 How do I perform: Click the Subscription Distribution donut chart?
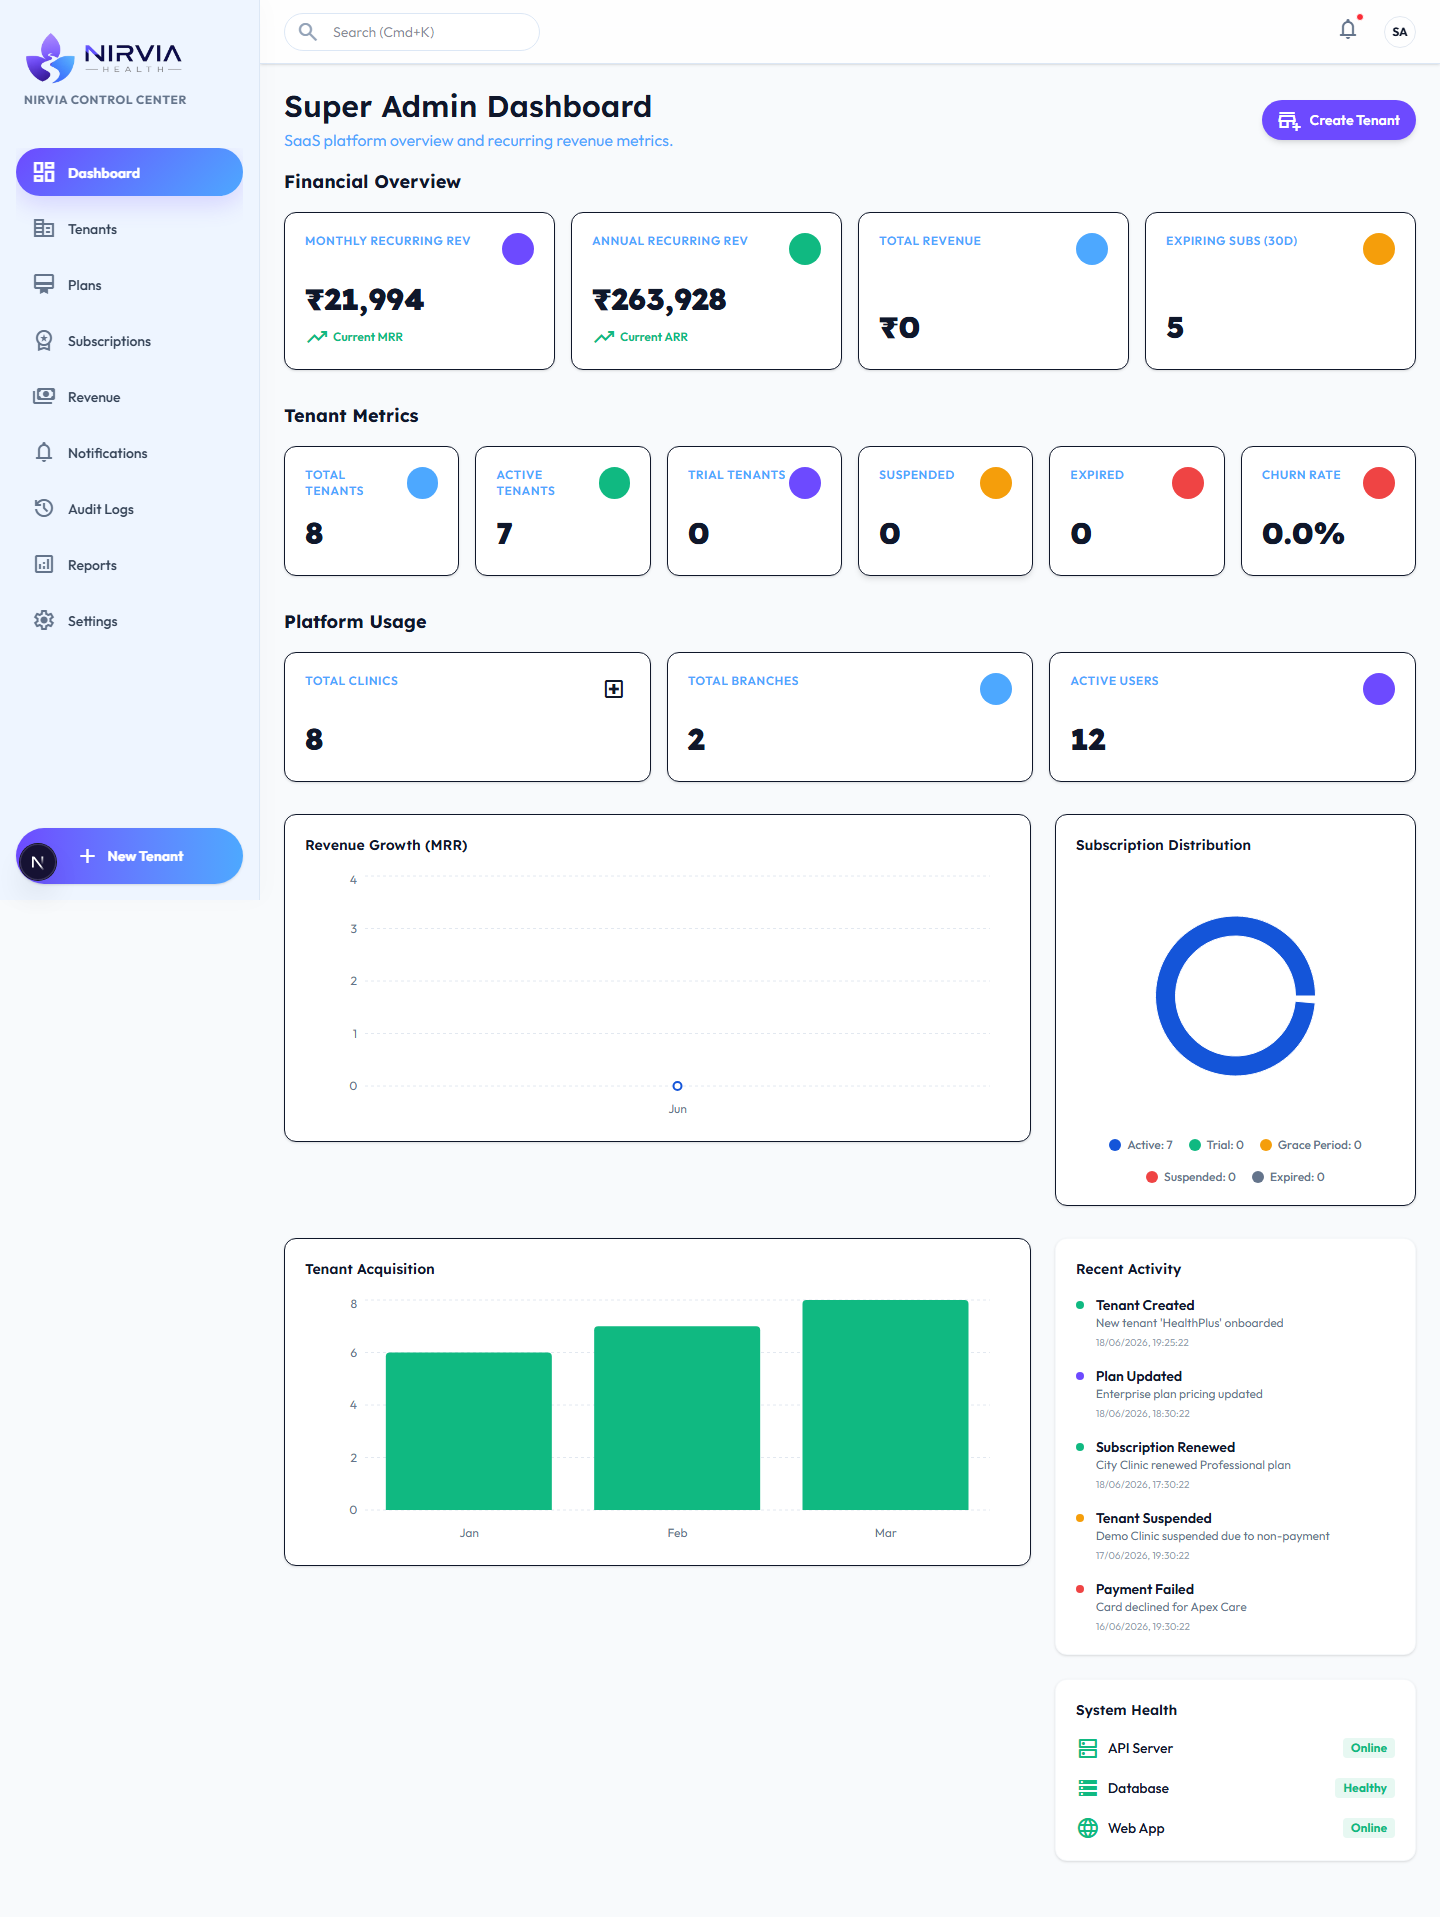[x=1235, y=996]
